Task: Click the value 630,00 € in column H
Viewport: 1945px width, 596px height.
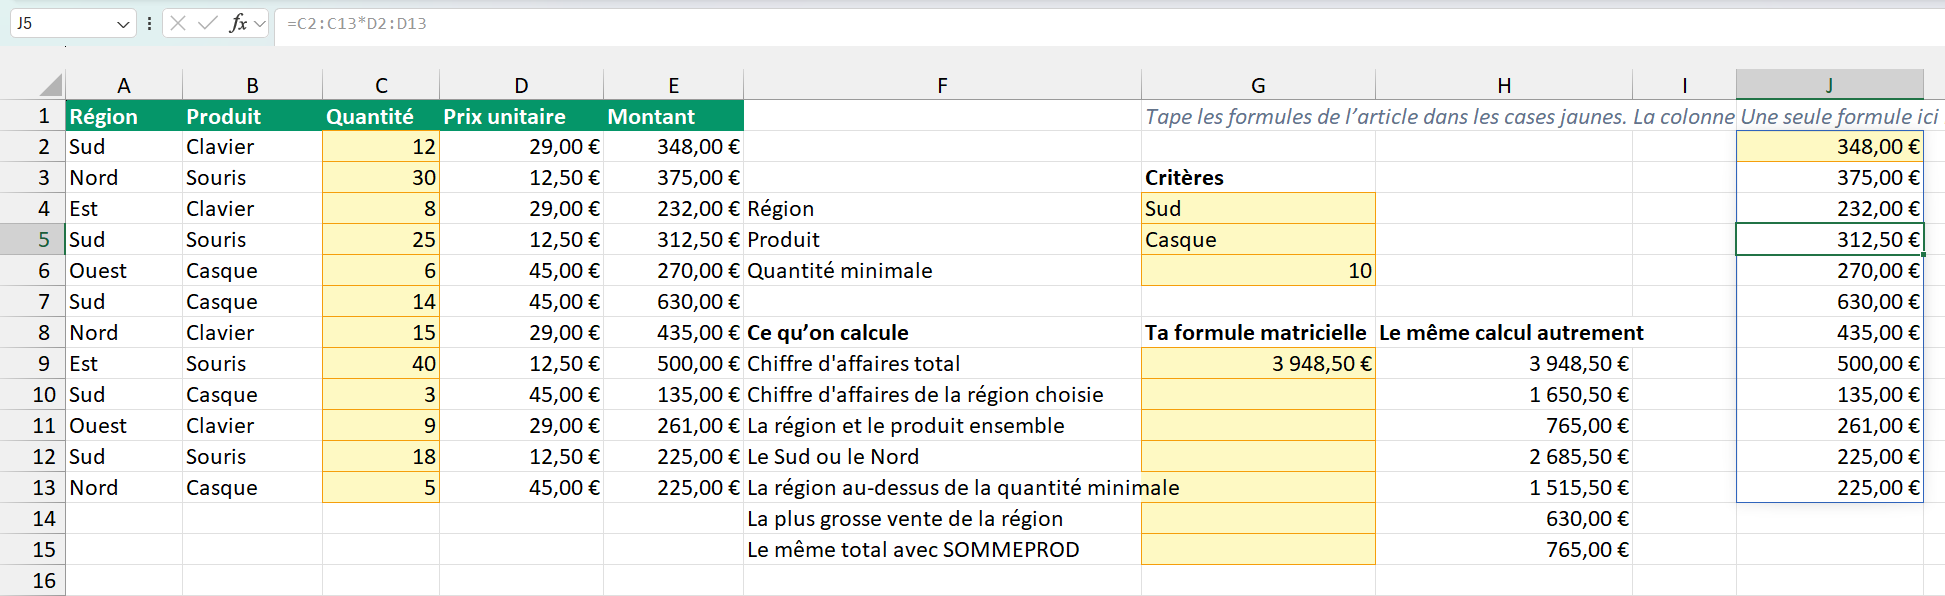Action: point(1504,518)
